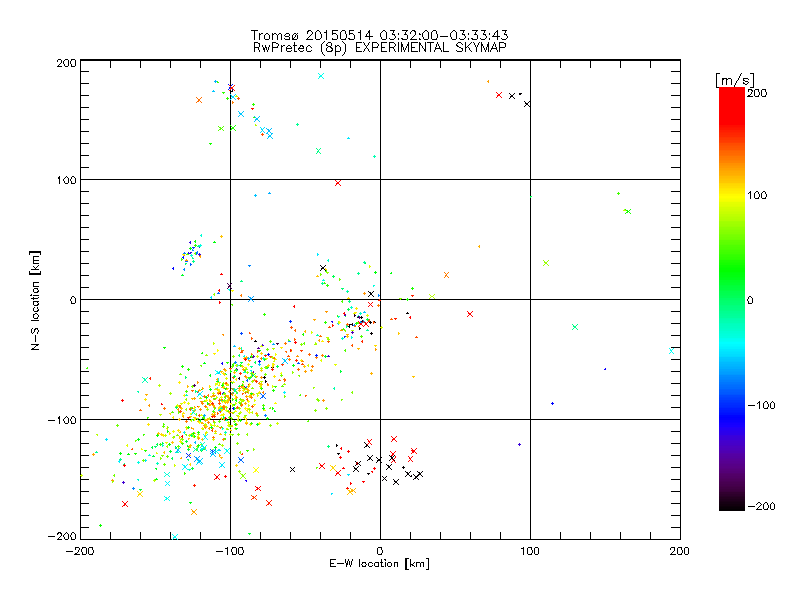
Task: Click the y-axis tick label '200'
Action: pos(67,63)
